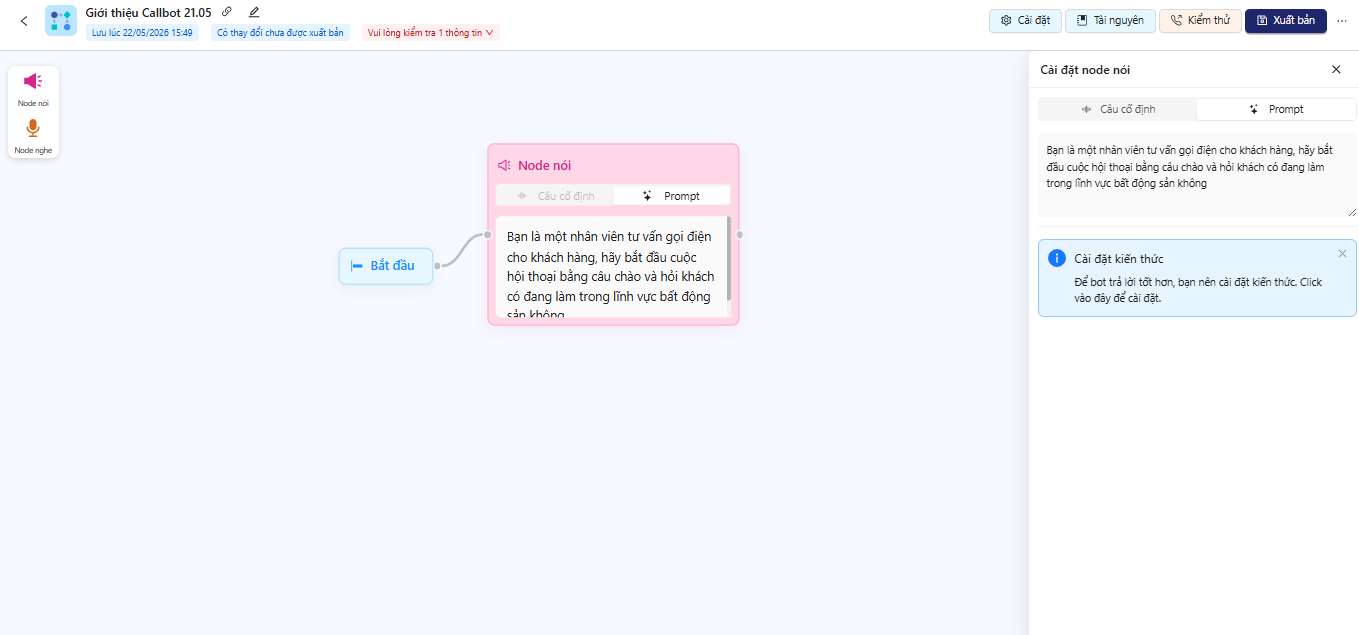Click 'Lưu lúc 22/05/2026 15:49' status tag
The height and width of the screenshot is (635, 1359).
click(x=142, y=33)
